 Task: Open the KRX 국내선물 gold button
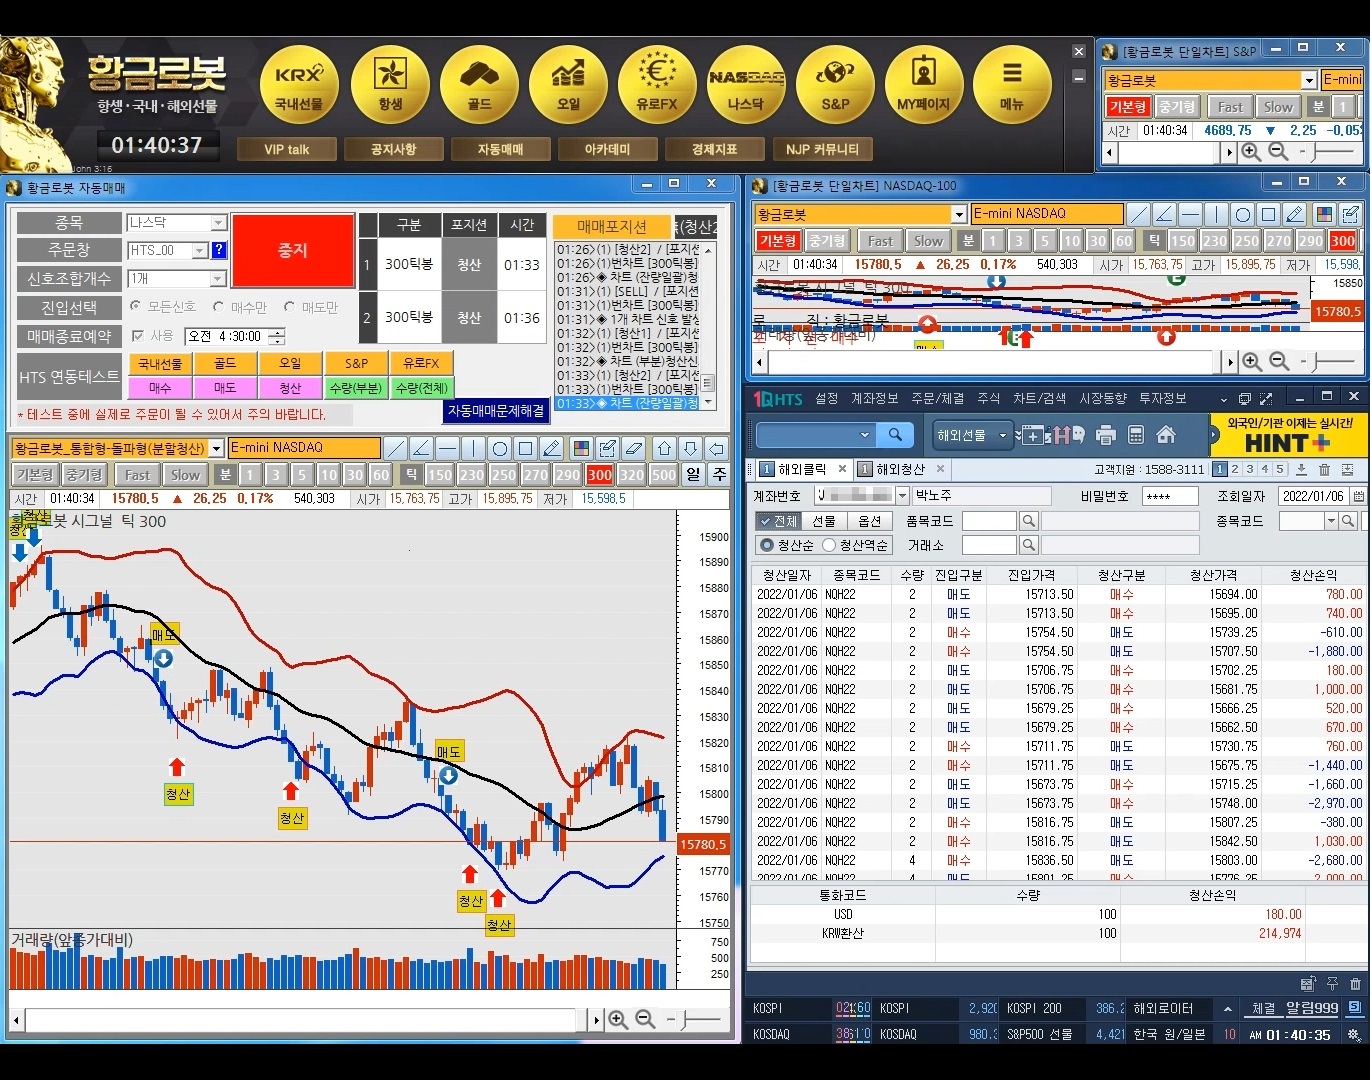[x=299, y=85]
